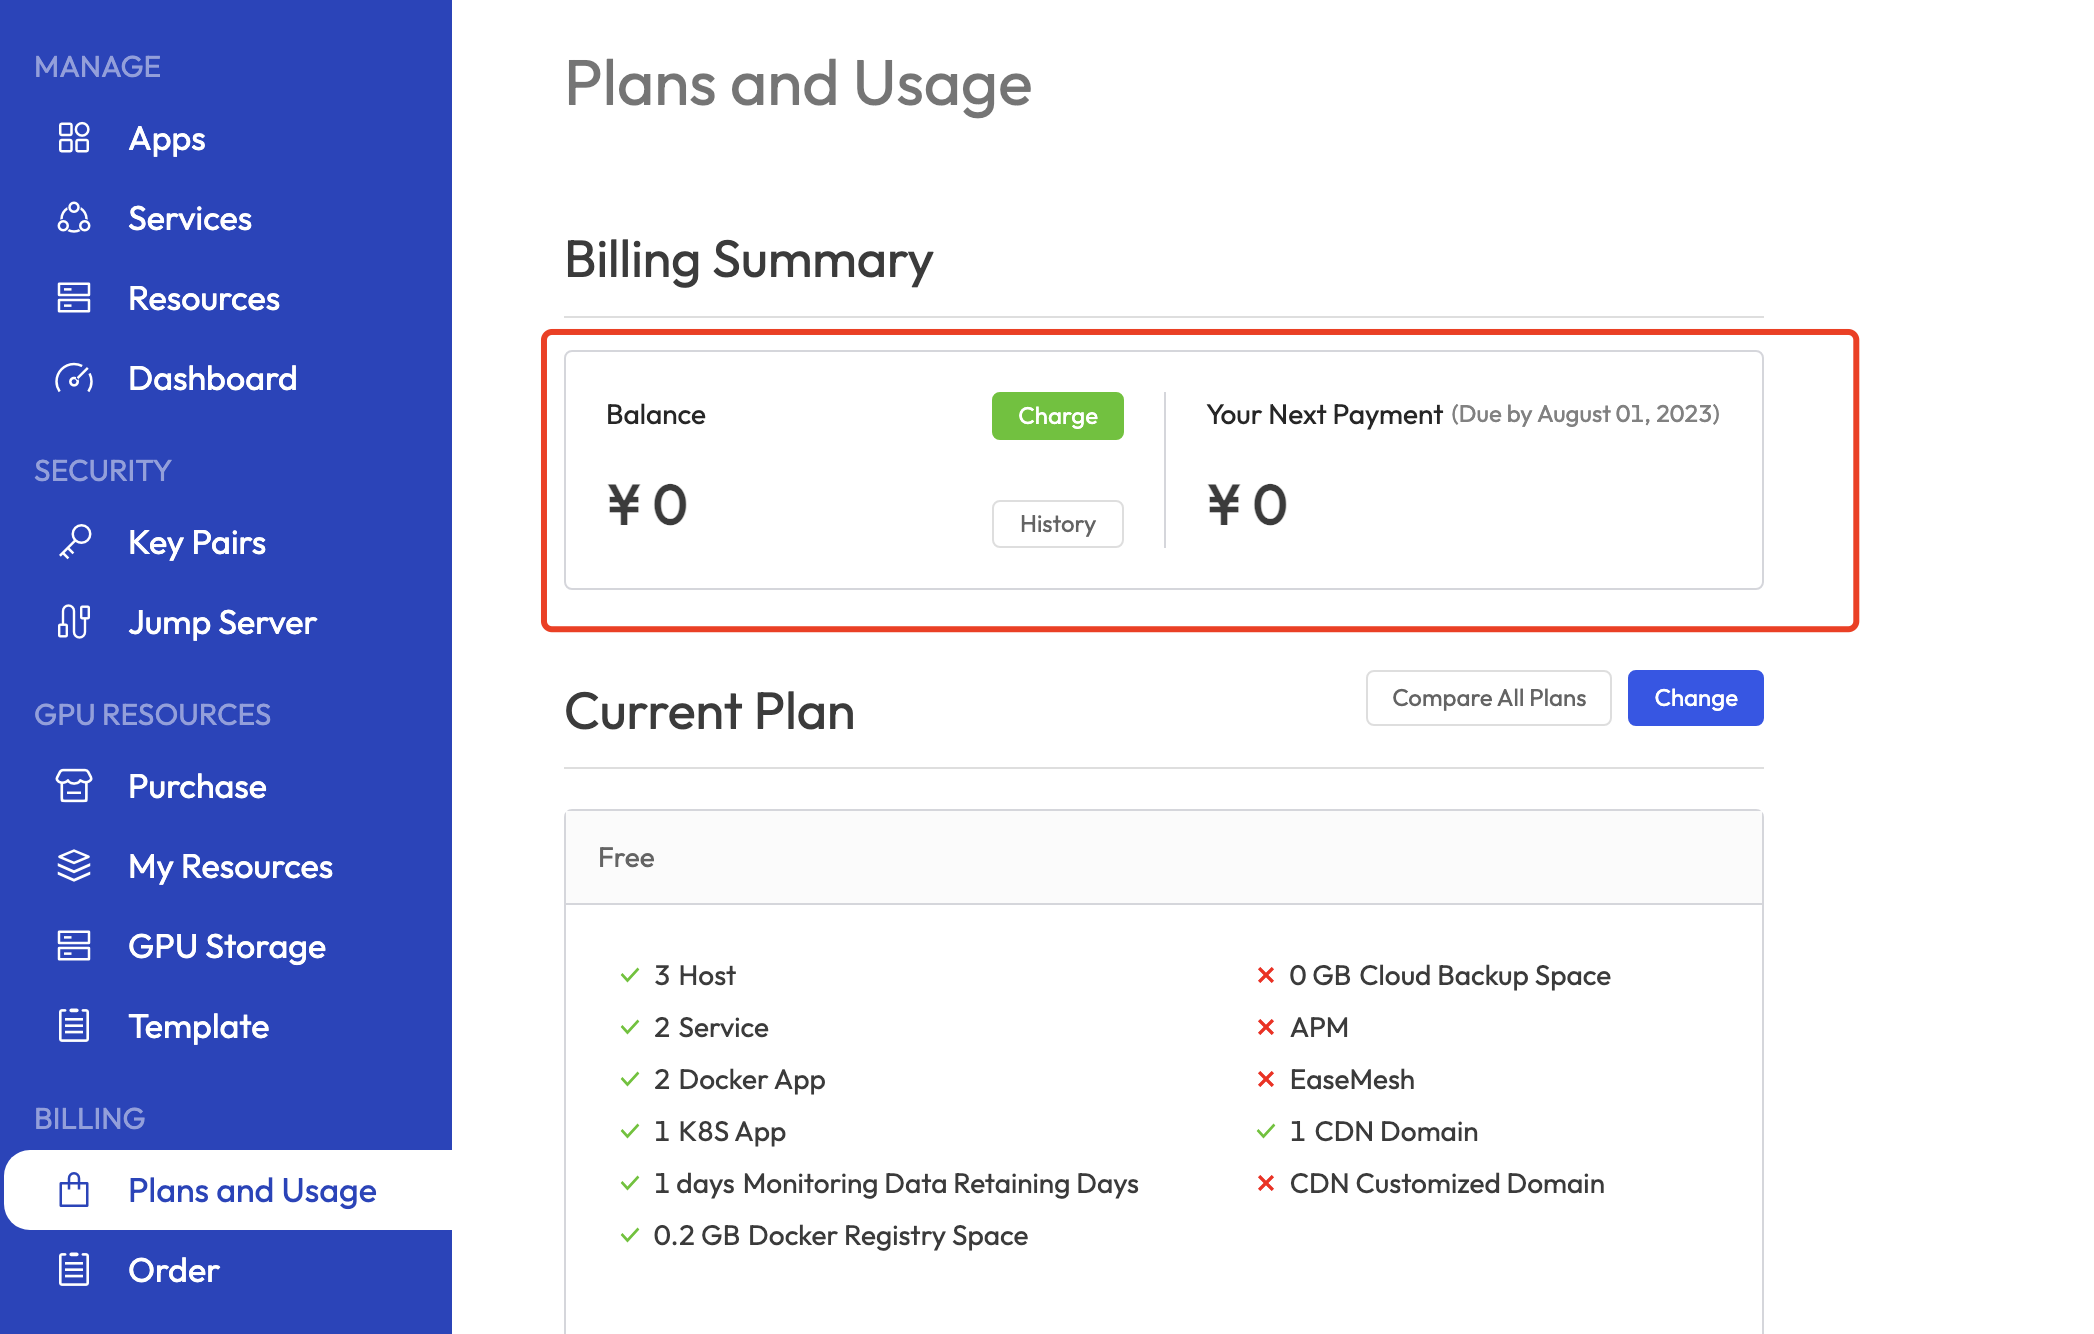Select the Free plan header row
Viewport: 2094px width, 1334px height.
coord(1163,858)
